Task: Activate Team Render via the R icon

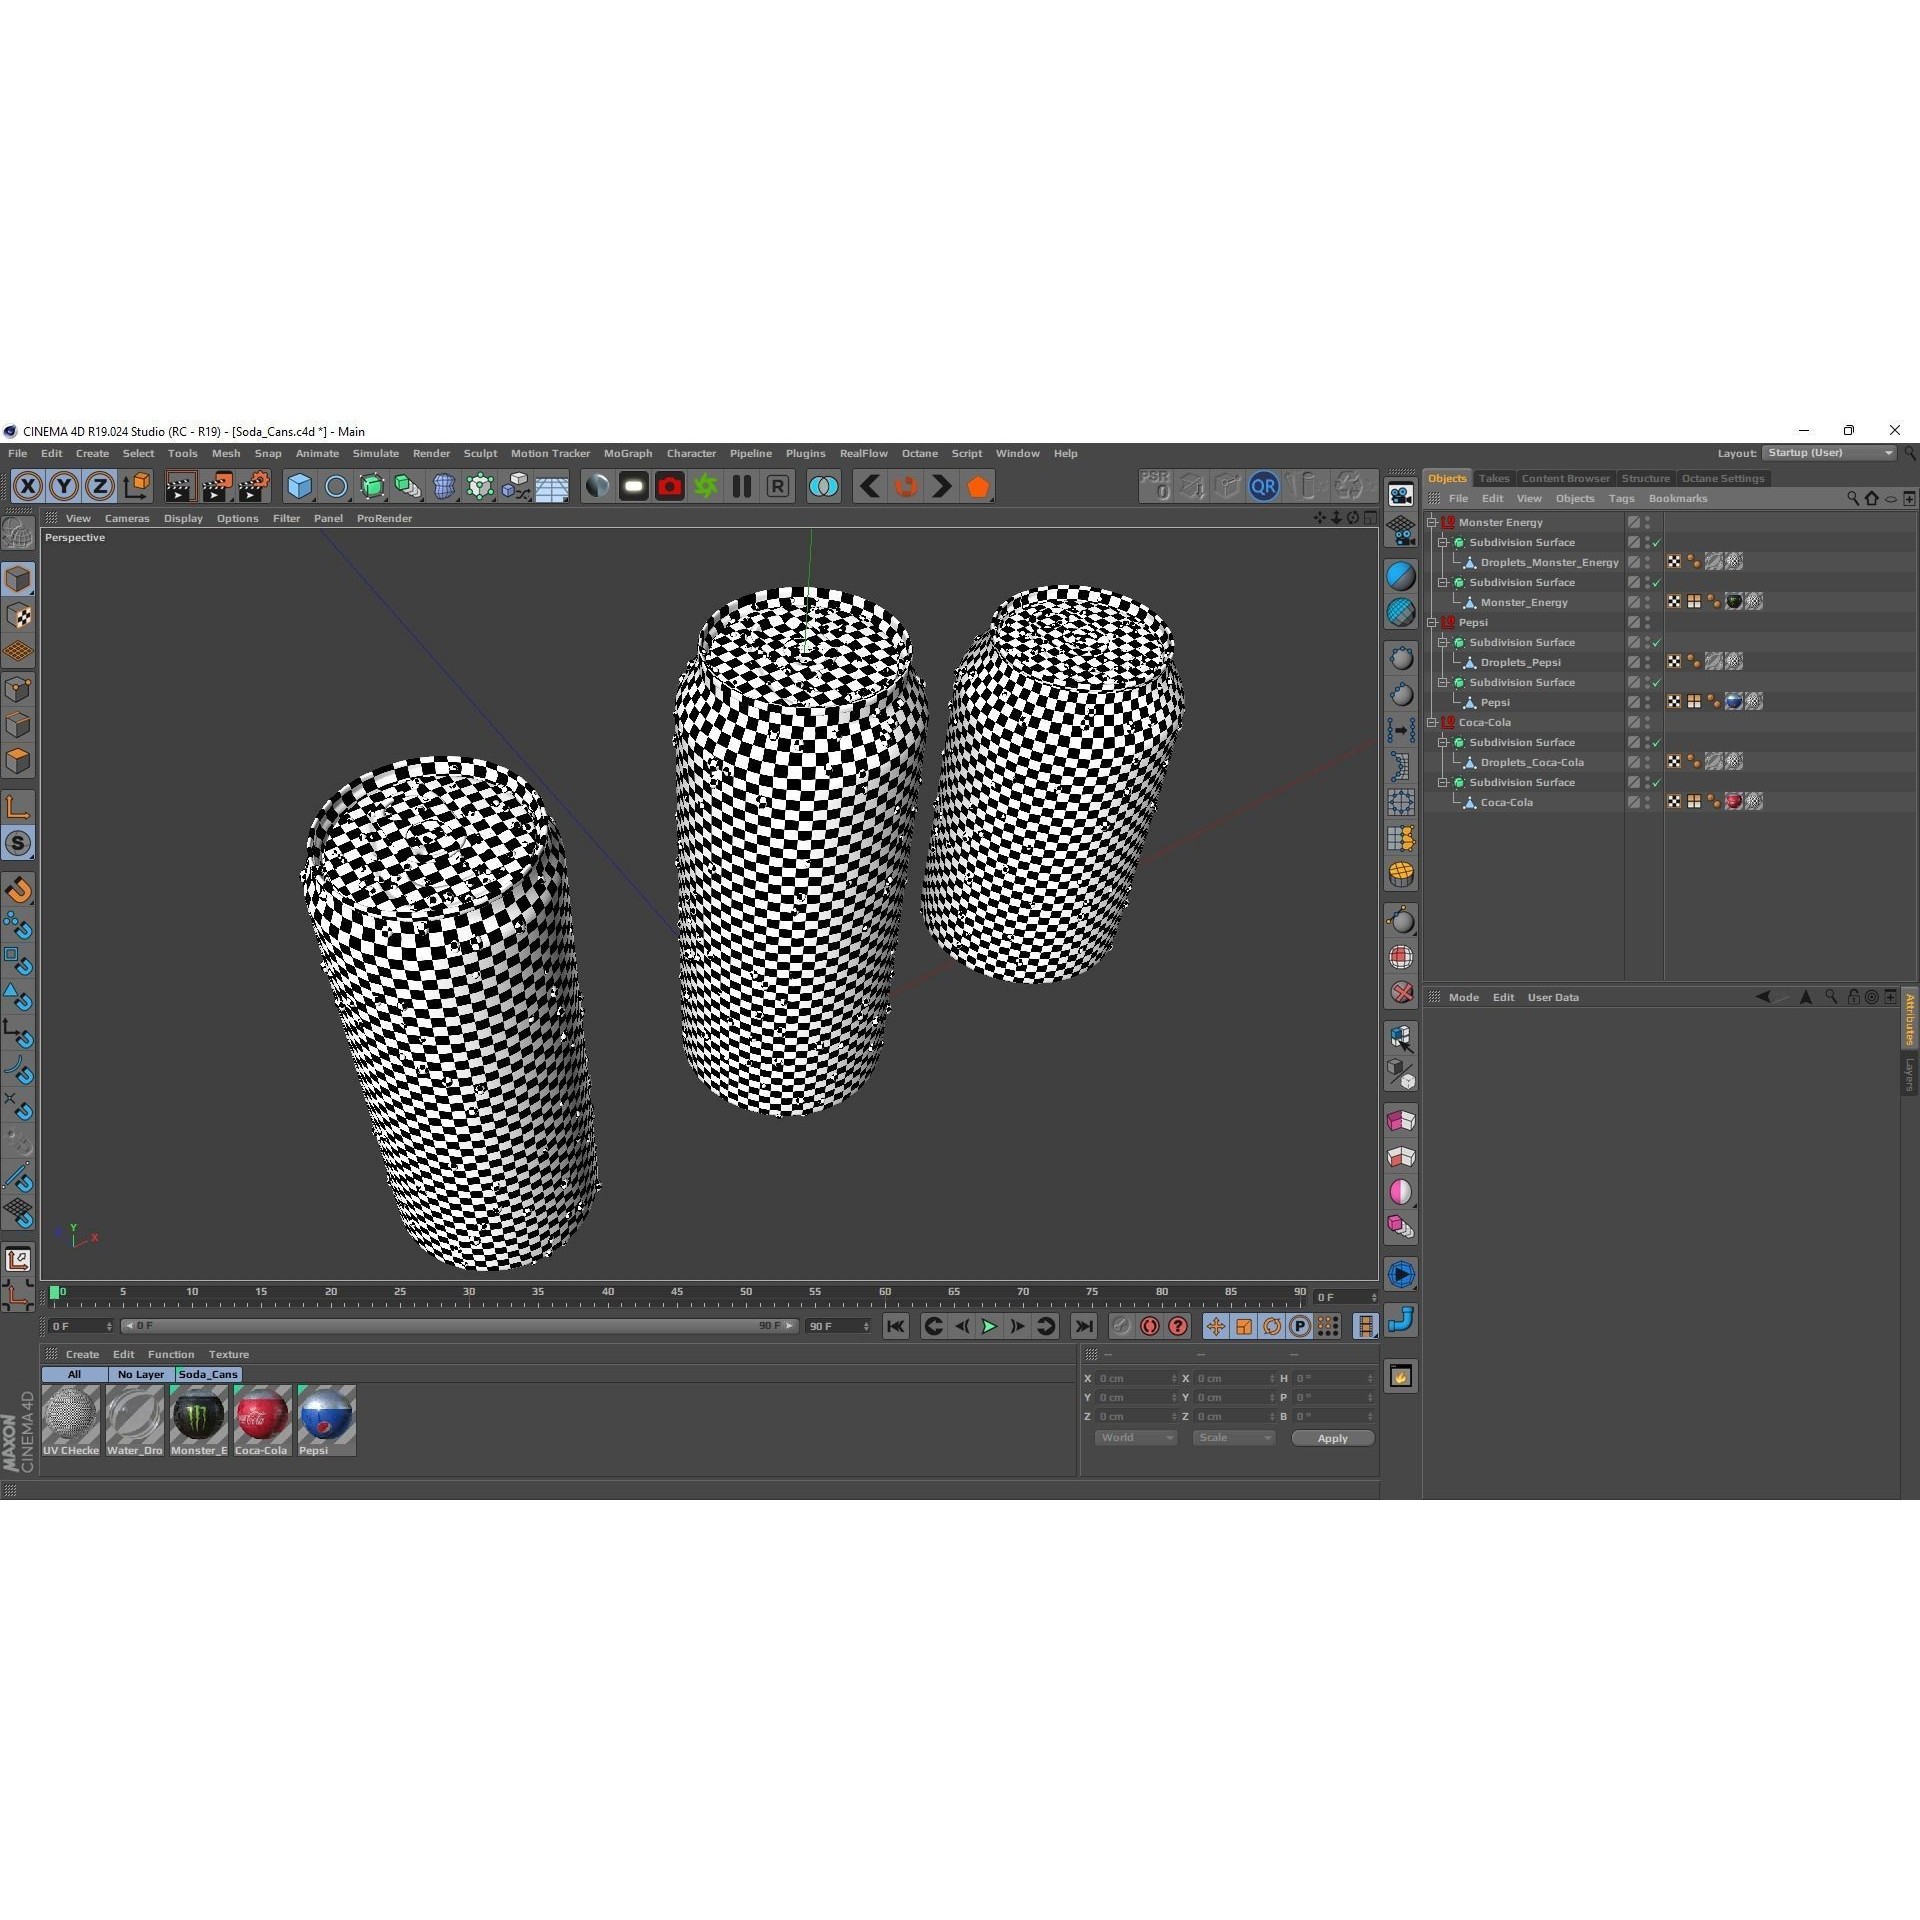Action: tap(776, 486)
